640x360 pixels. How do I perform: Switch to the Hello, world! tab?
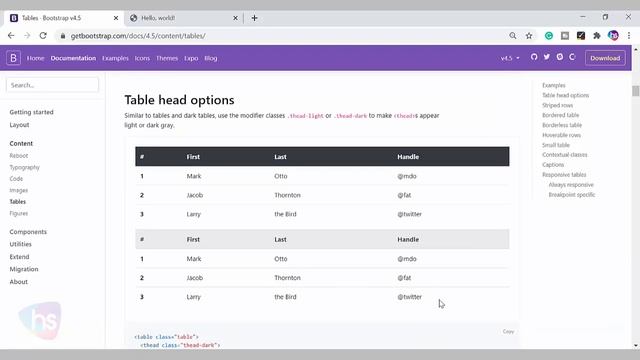point(184,18)
